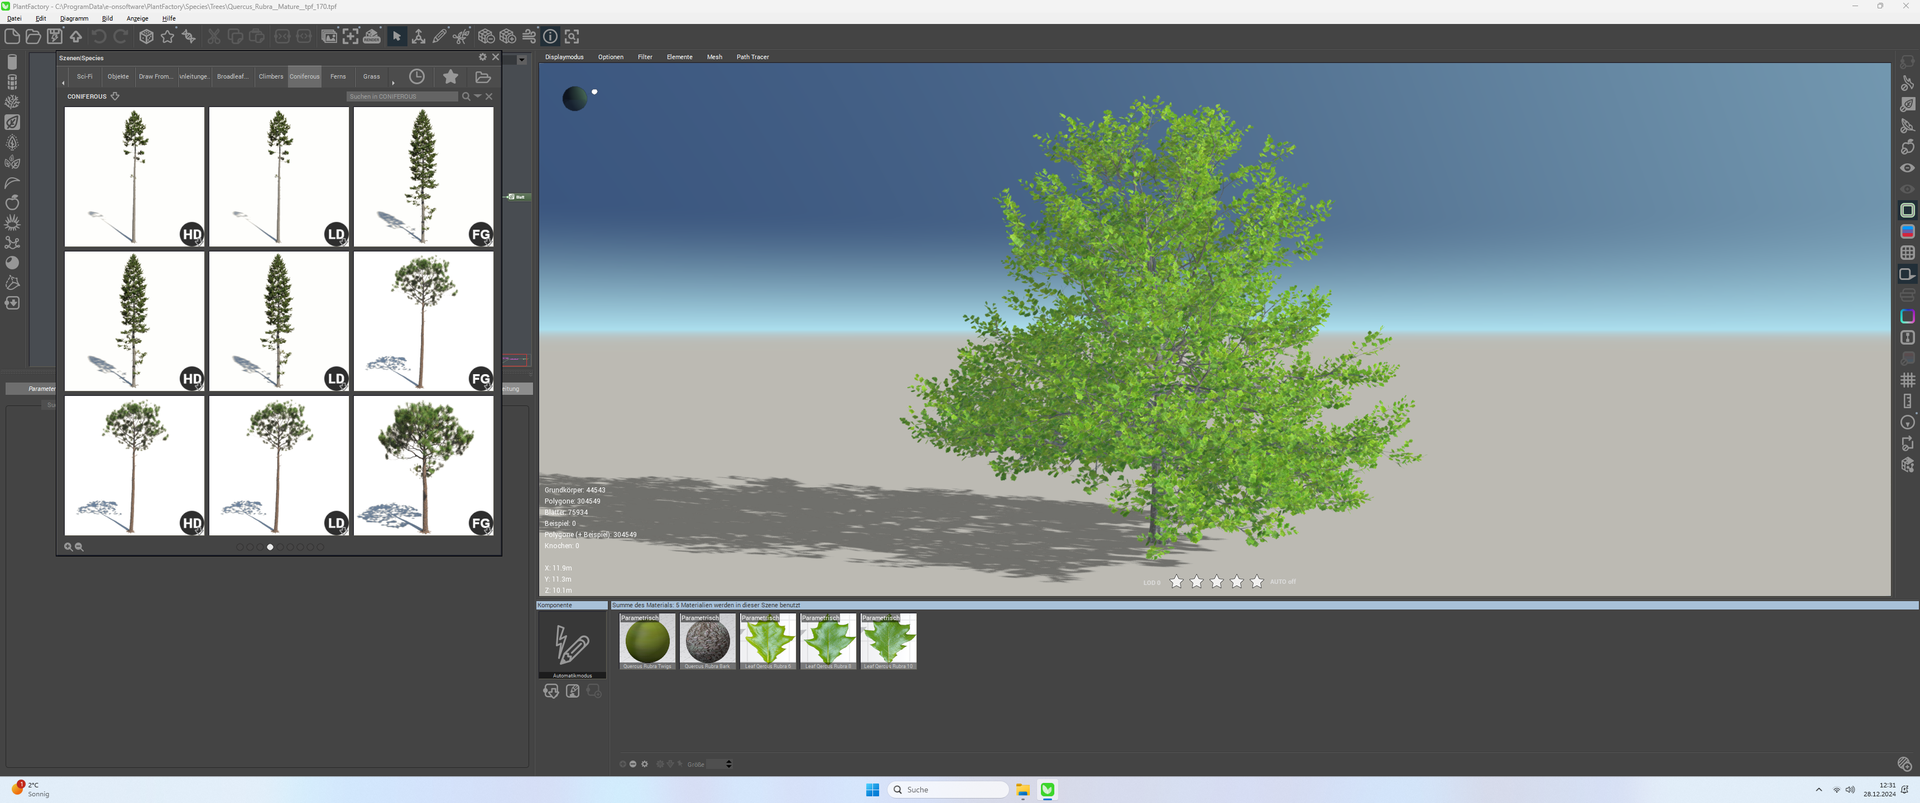The height and width of the screenshot is (803, 1920).
Task: Click the Automatikmodus pencil icon
Action: click(x=572, y=644)
